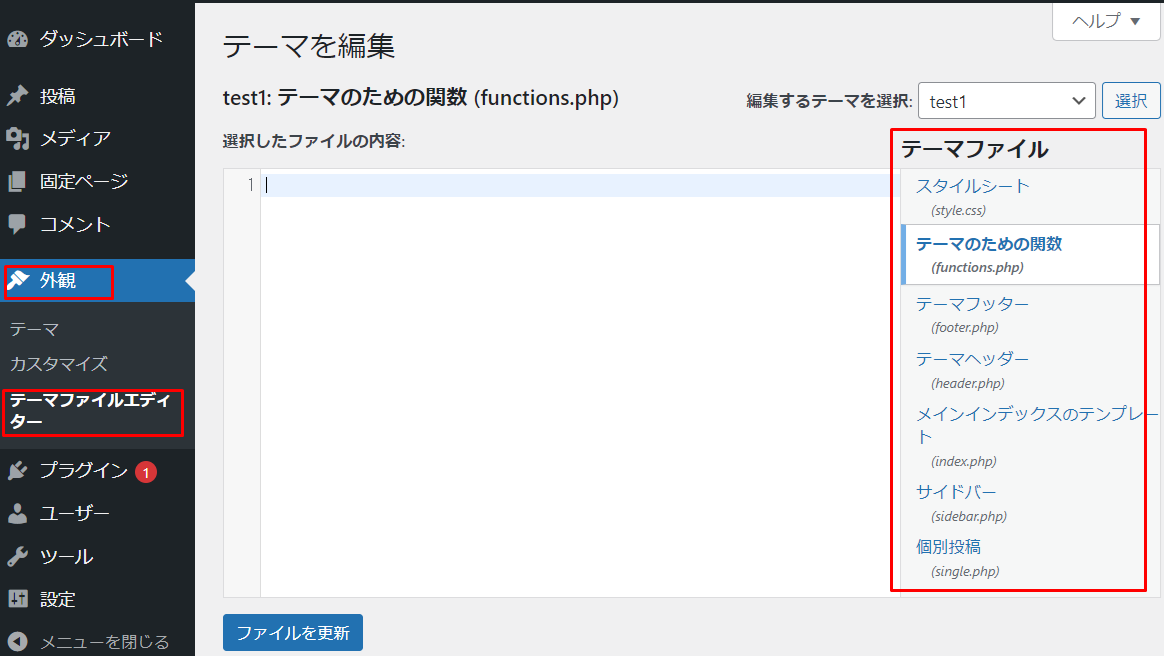This screenshot has height=656, width=1164.
Task: Click line number 1 in editor gutter
Action: tap(251, 184)
